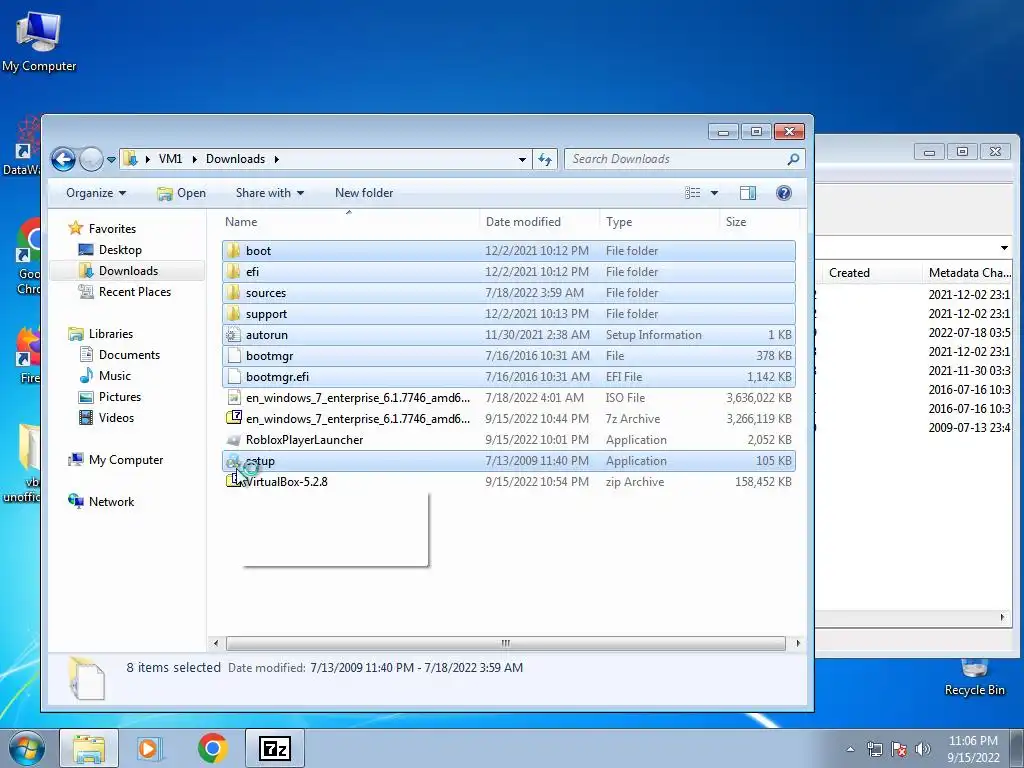Open the recent locations dropdown beside navigation arrows
The image size is (1024, 768).
coord(111,159)
